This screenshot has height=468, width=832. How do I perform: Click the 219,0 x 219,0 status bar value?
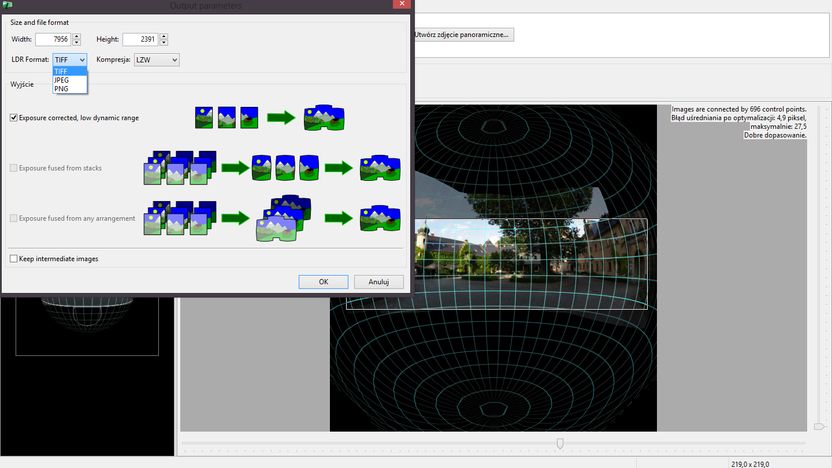[750, 464]
